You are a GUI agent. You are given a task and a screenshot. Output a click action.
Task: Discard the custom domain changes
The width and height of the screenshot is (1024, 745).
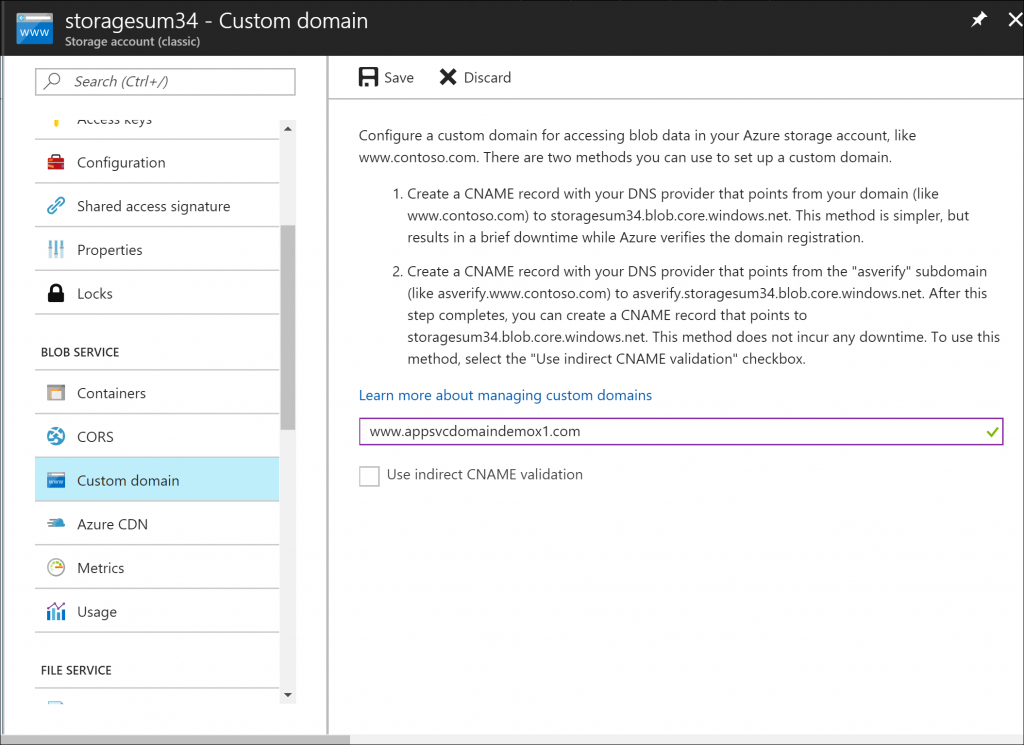click(x=475, y=78)
